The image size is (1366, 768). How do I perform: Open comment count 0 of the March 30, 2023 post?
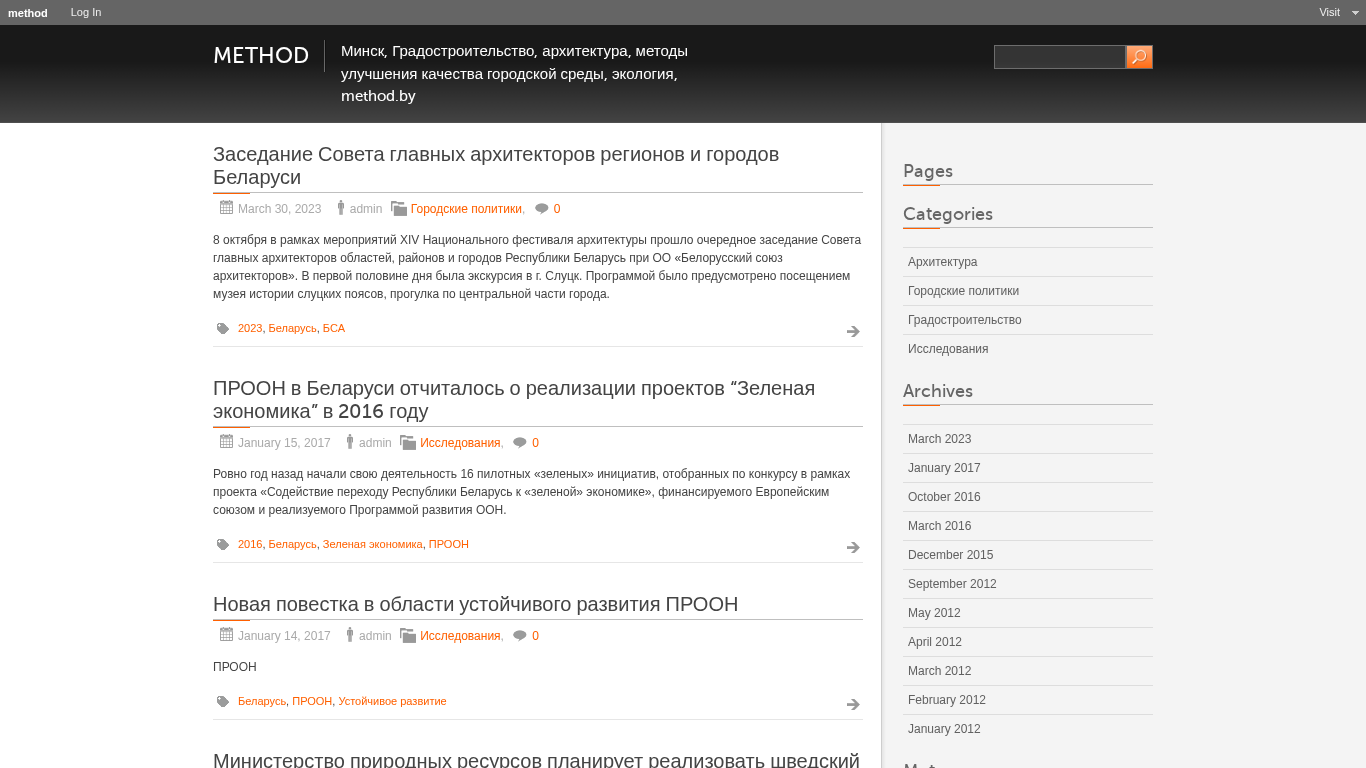[x=557, y=209]
